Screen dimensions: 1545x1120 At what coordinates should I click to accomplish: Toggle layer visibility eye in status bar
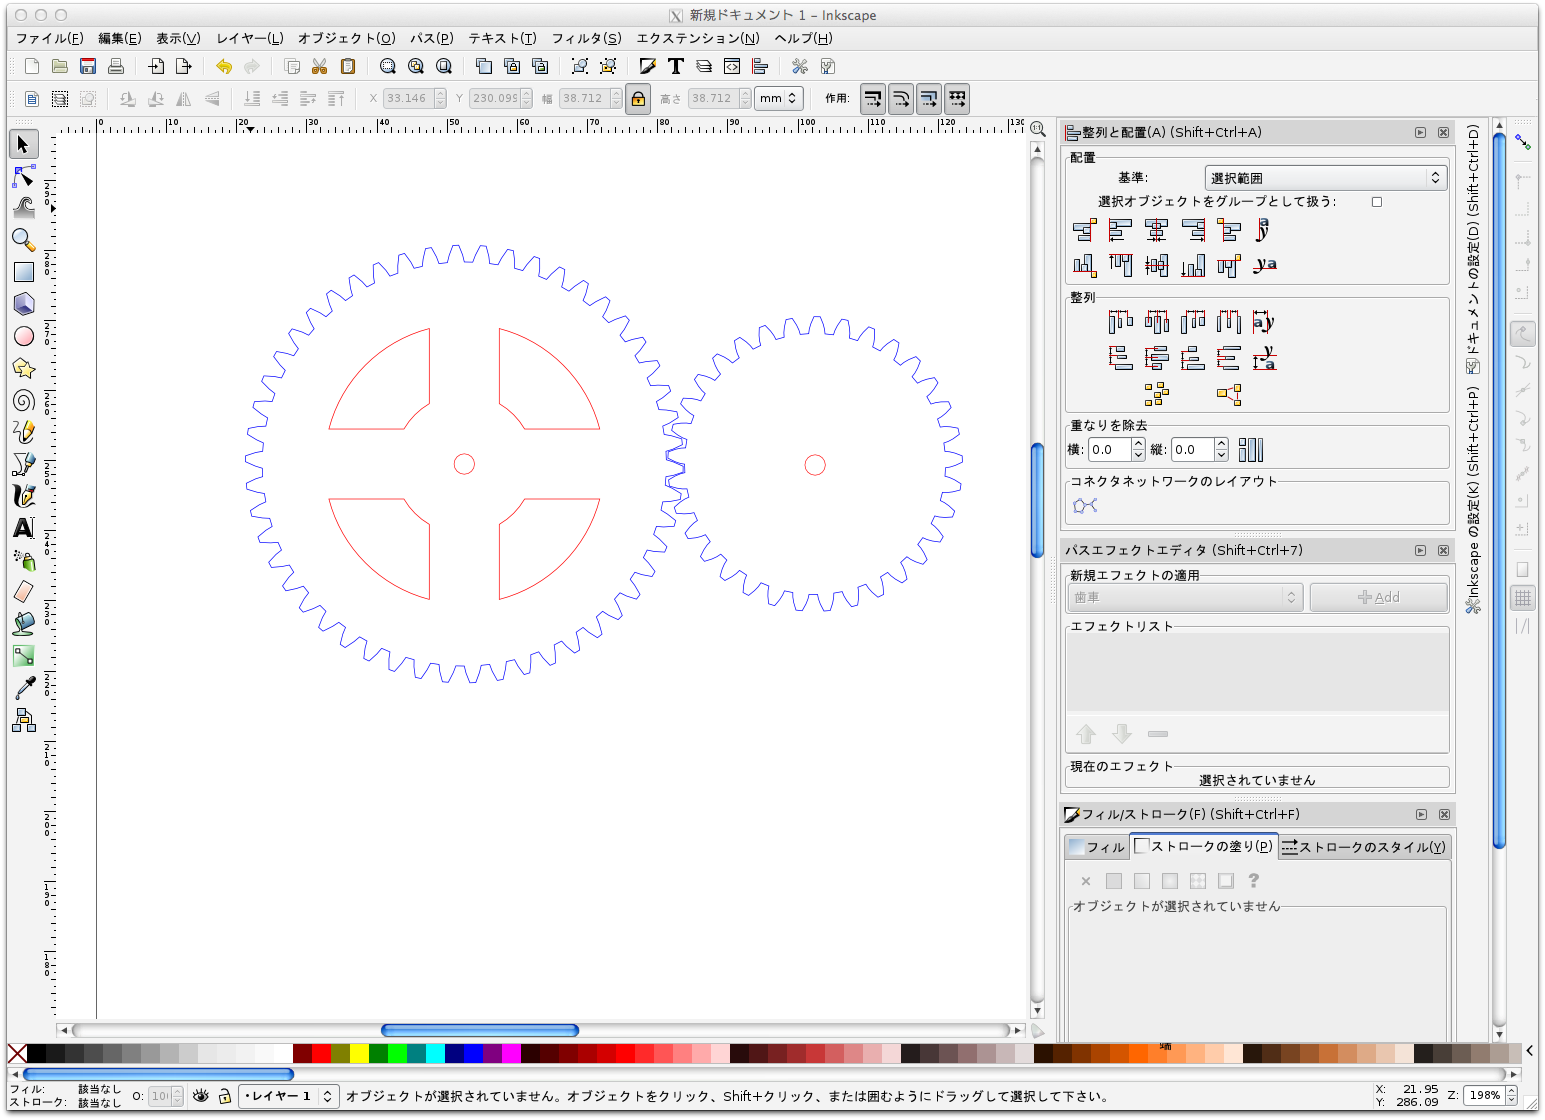coord(201,1096)
